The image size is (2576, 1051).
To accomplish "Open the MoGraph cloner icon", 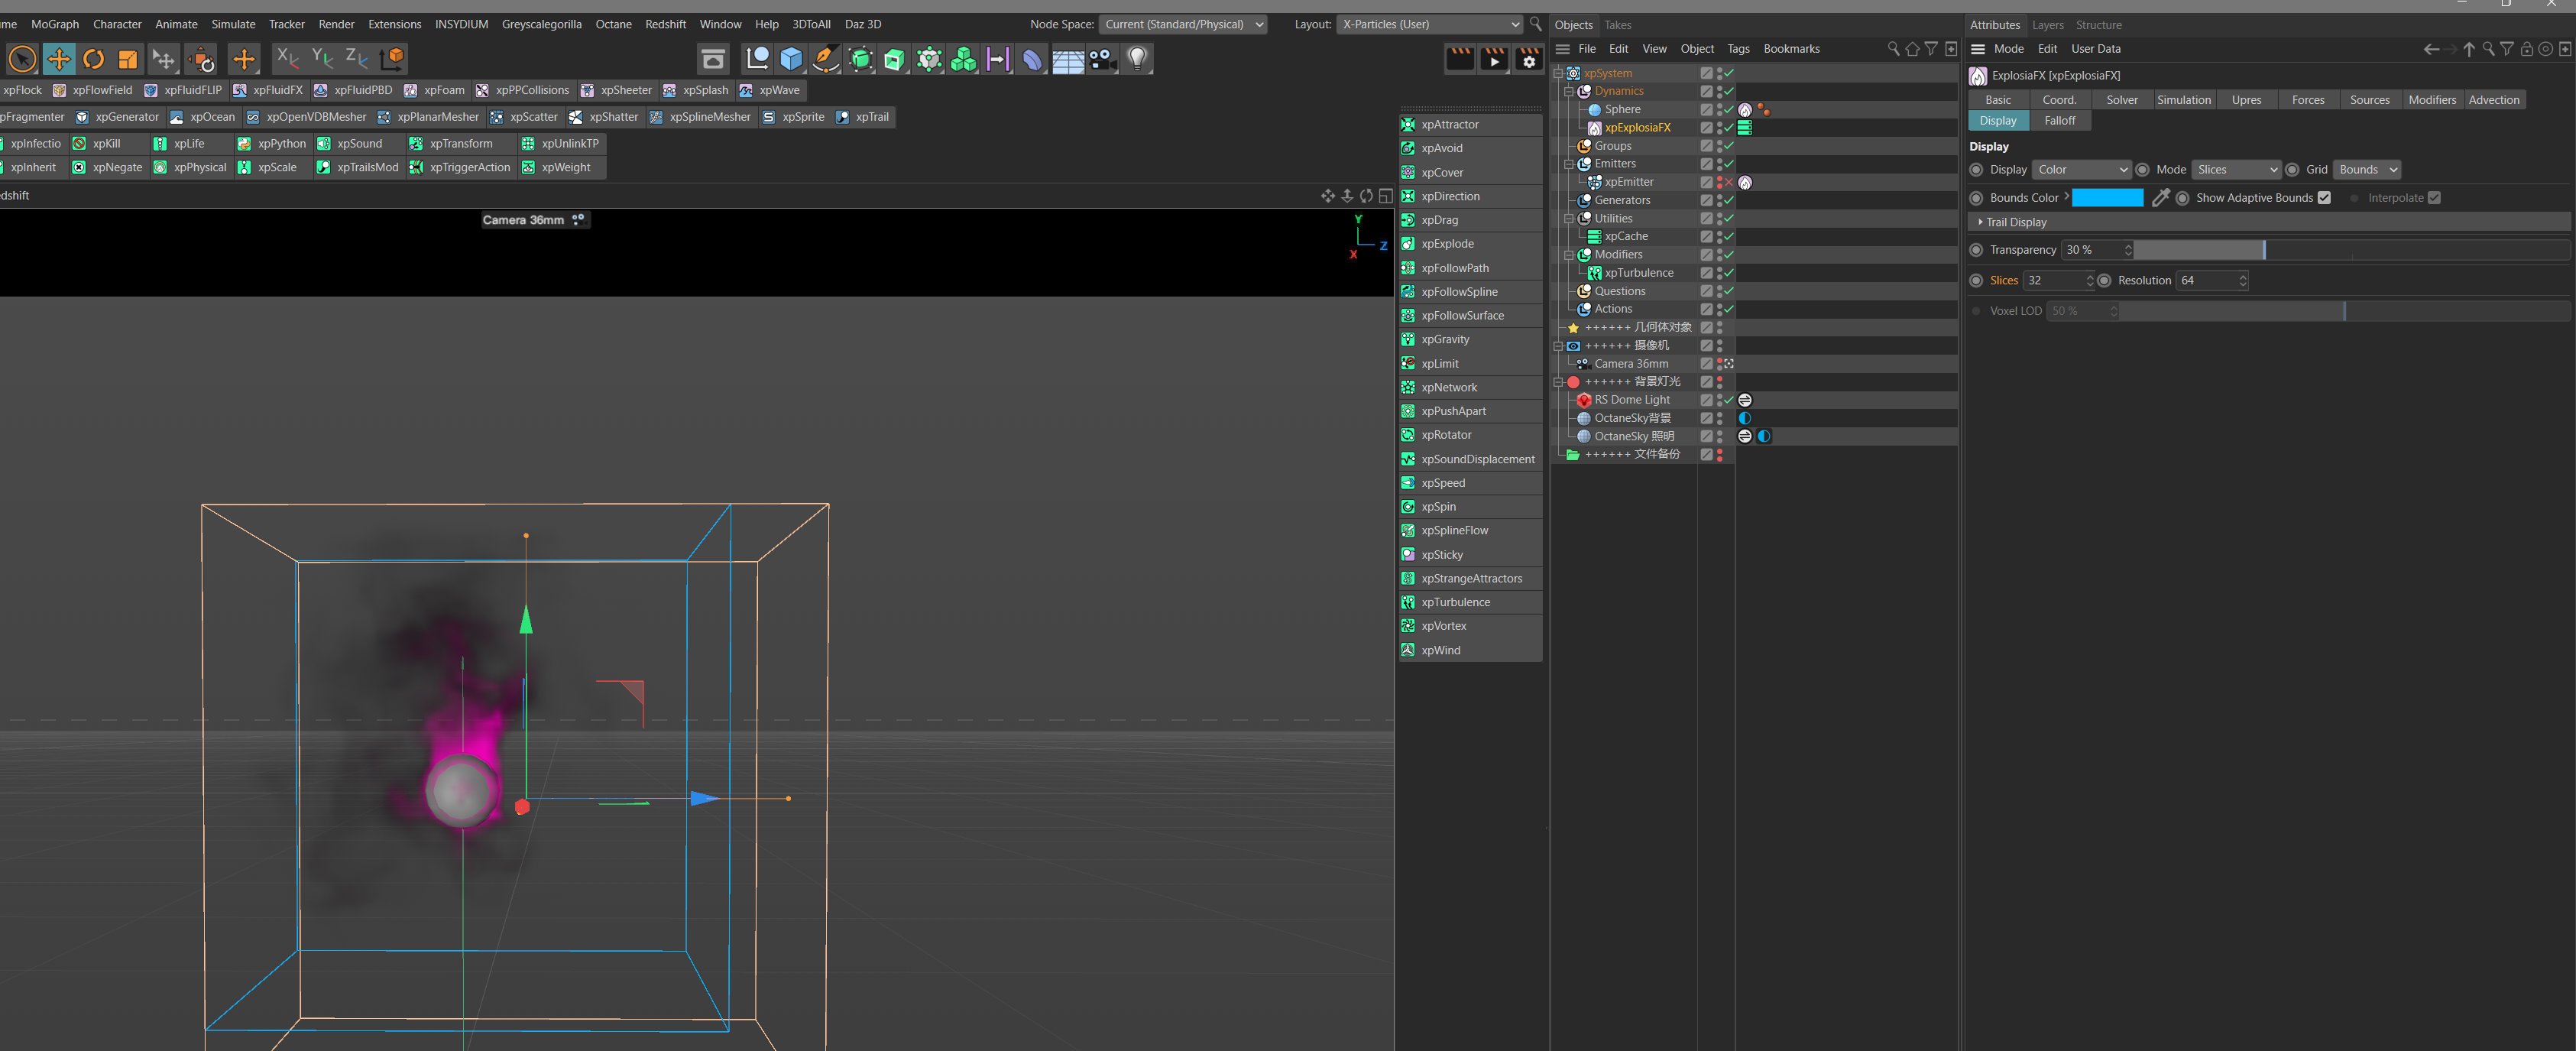I will (963, 59).
